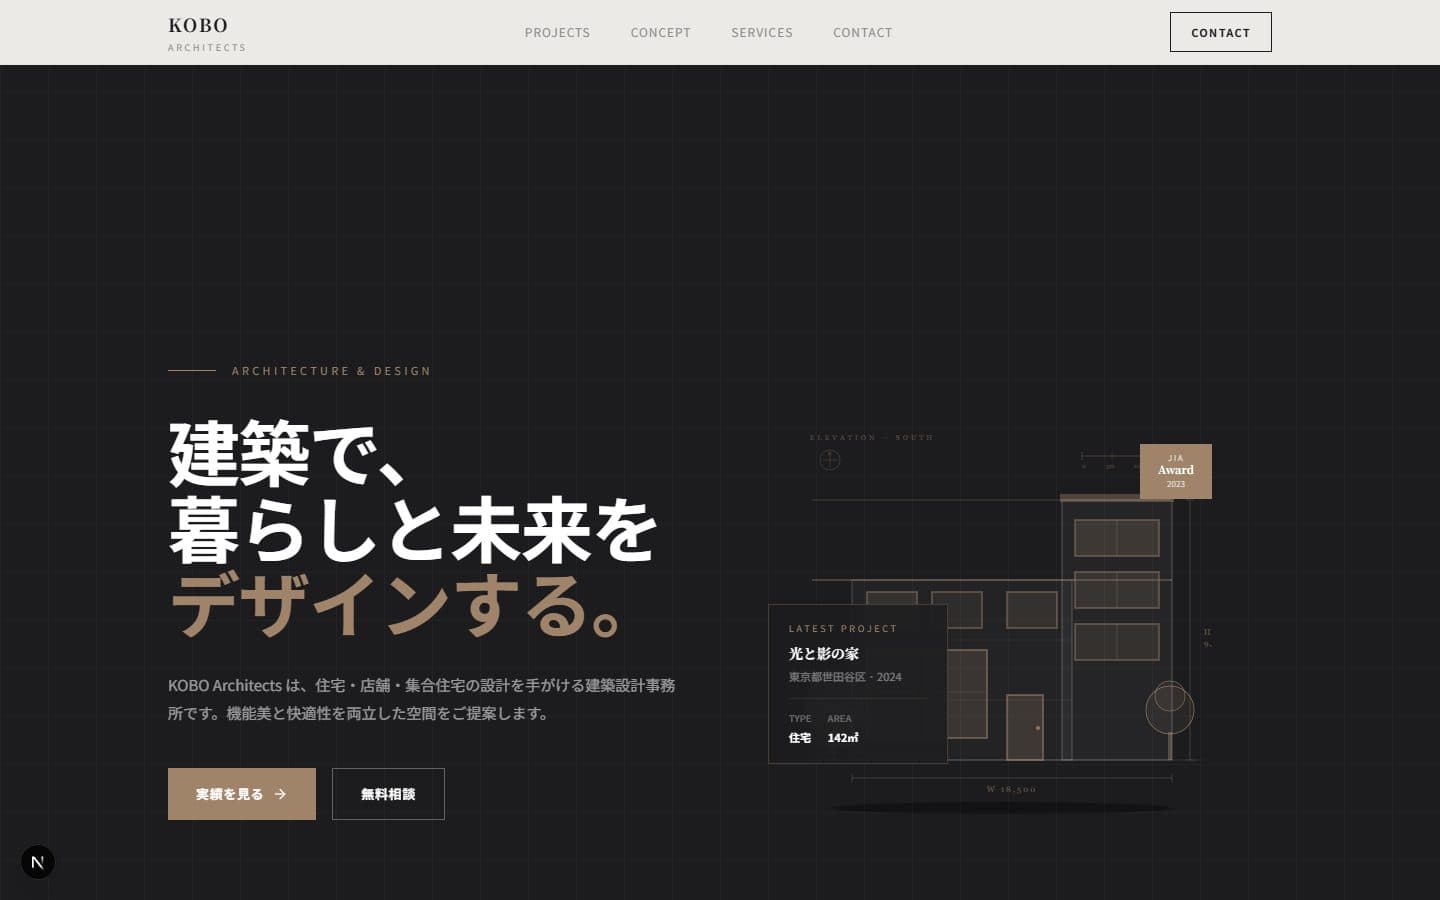Click the JIA Award 2023 badge
Viewport: 1440px width, 900px height.
click(x=1176, y=471)
